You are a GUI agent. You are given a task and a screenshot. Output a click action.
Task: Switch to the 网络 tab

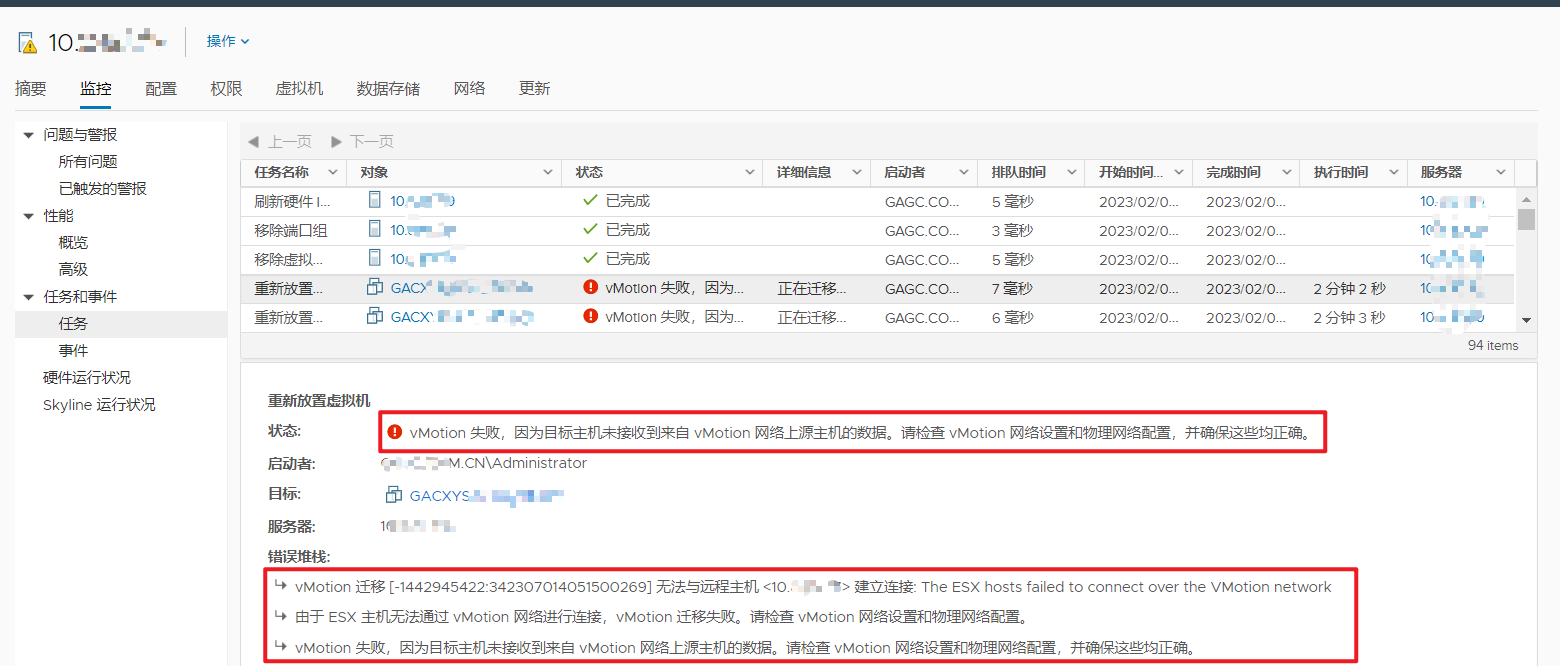469,88
